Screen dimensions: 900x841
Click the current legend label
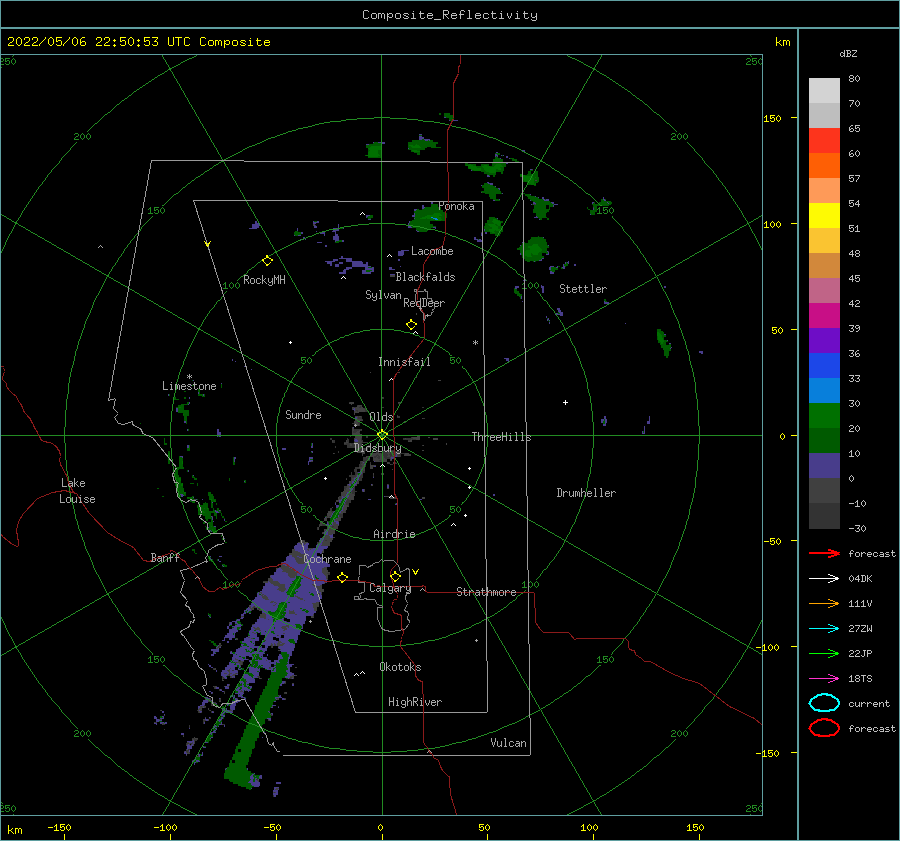(x=869, y=704)
